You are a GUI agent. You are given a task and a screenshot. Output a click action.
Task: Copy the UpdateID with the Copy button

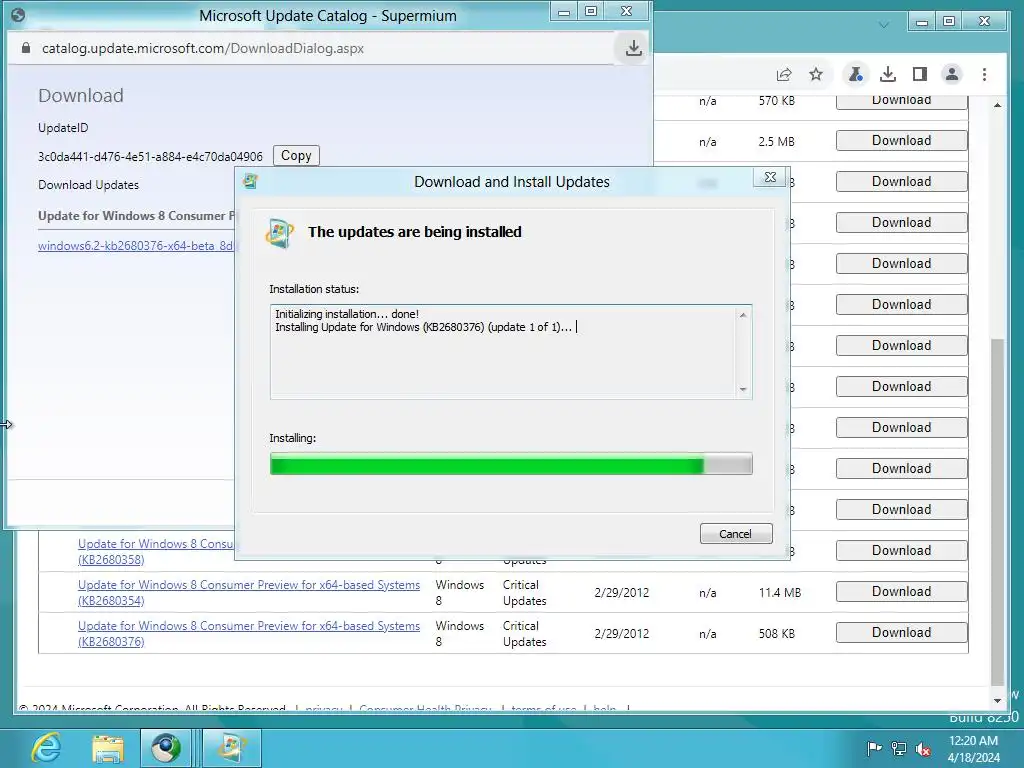click(296, 155)
